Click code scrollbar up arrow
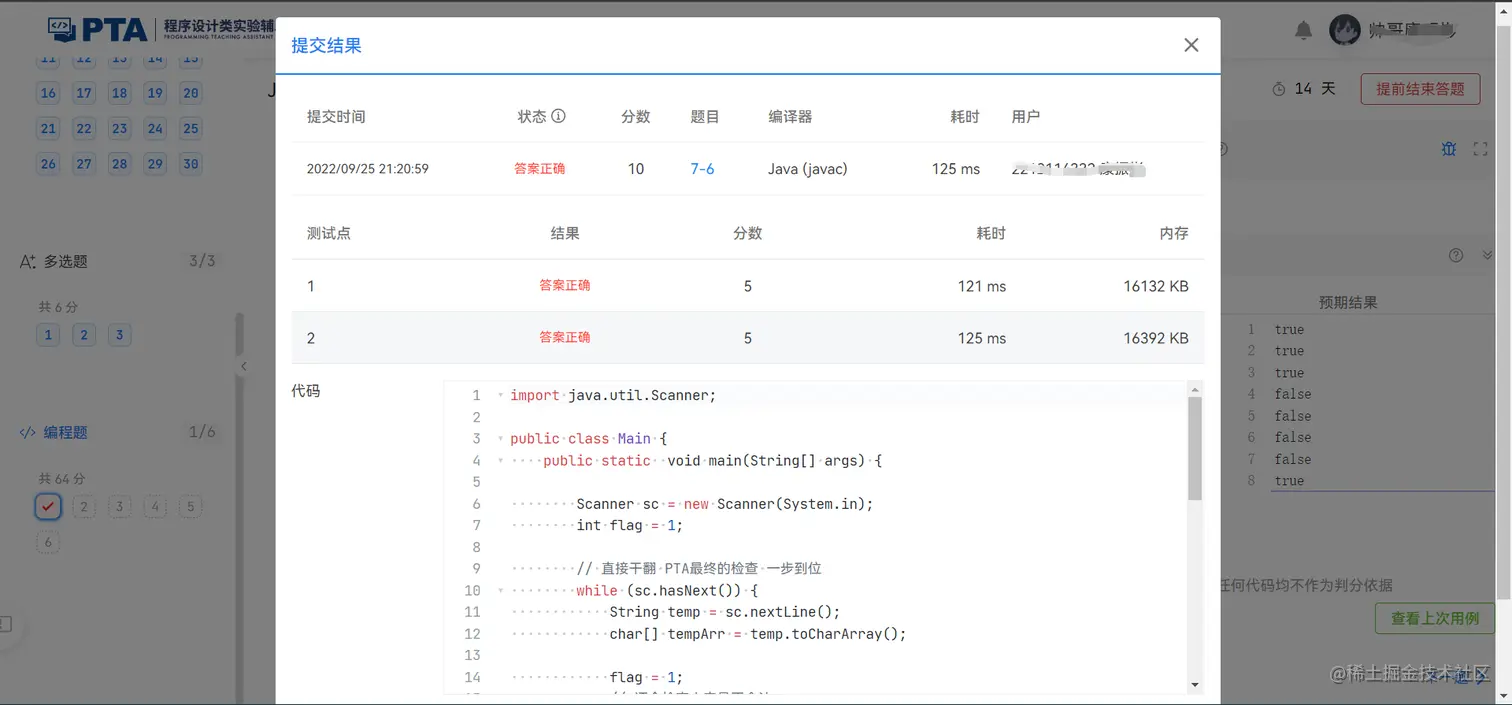 (1194, 388)
